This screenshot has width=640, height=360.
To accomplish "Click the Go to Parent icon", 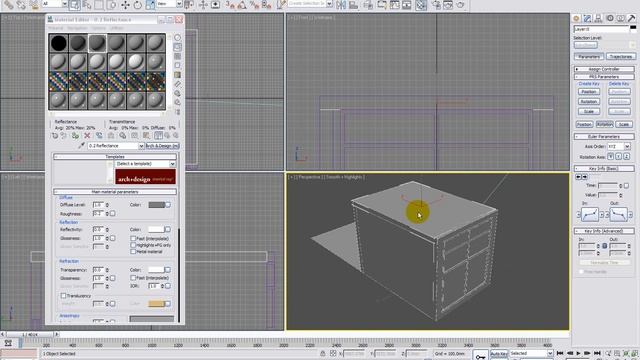I will (x=167, y=136).
